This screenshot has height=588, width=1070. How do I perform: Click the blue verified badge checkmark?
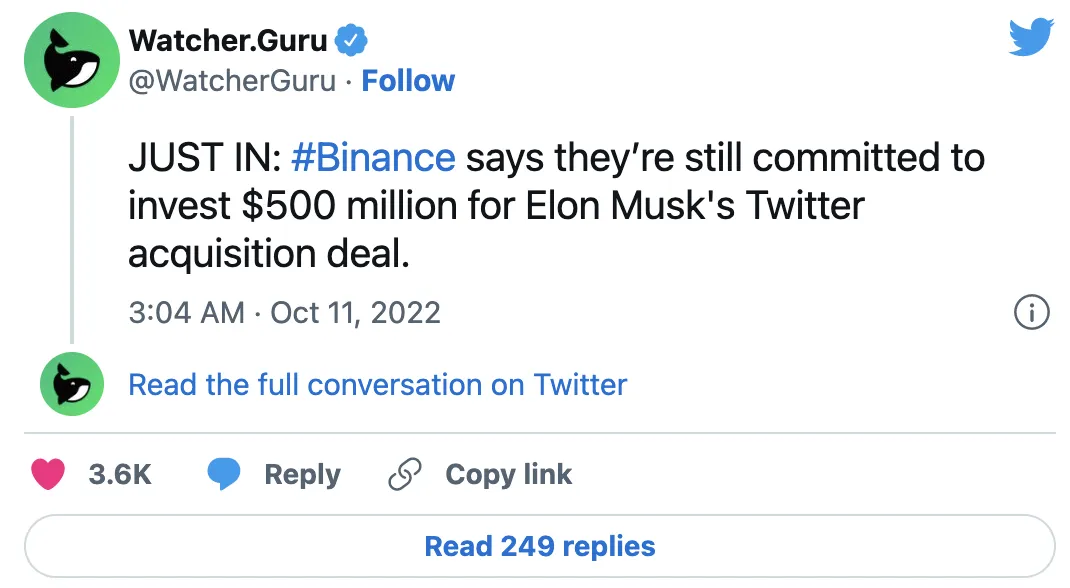351,41
